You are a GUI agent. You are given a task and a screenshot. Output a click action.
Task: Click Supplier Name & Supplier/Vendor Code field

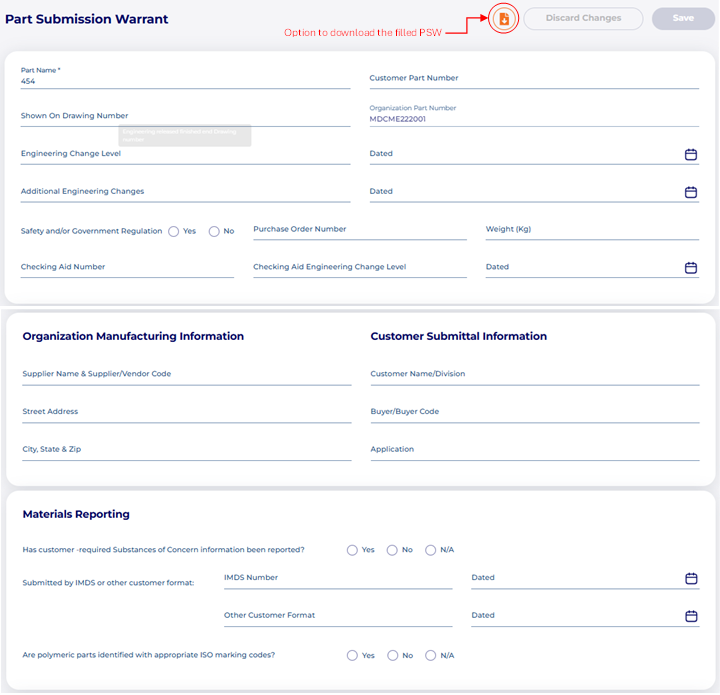pos(186,374)
